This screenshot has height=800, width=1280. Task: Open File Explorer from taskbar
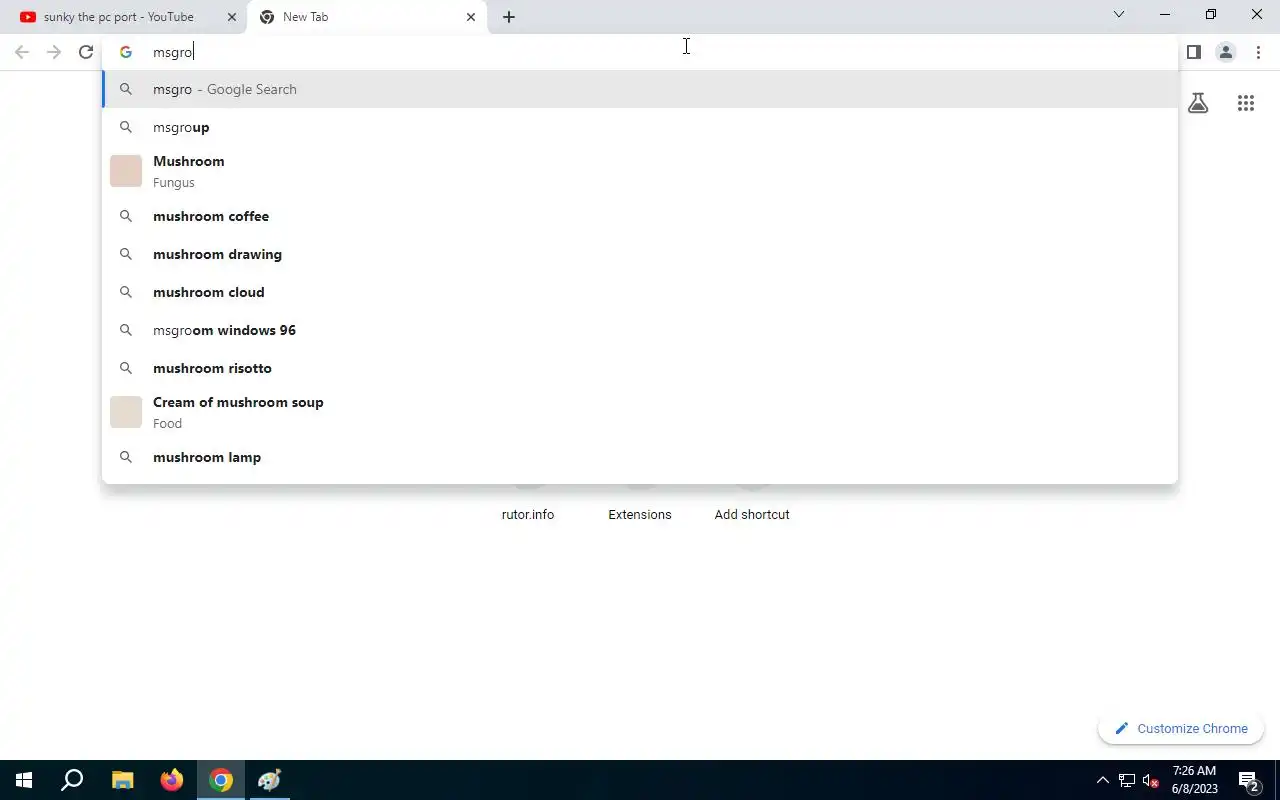(x=122, y=780)
